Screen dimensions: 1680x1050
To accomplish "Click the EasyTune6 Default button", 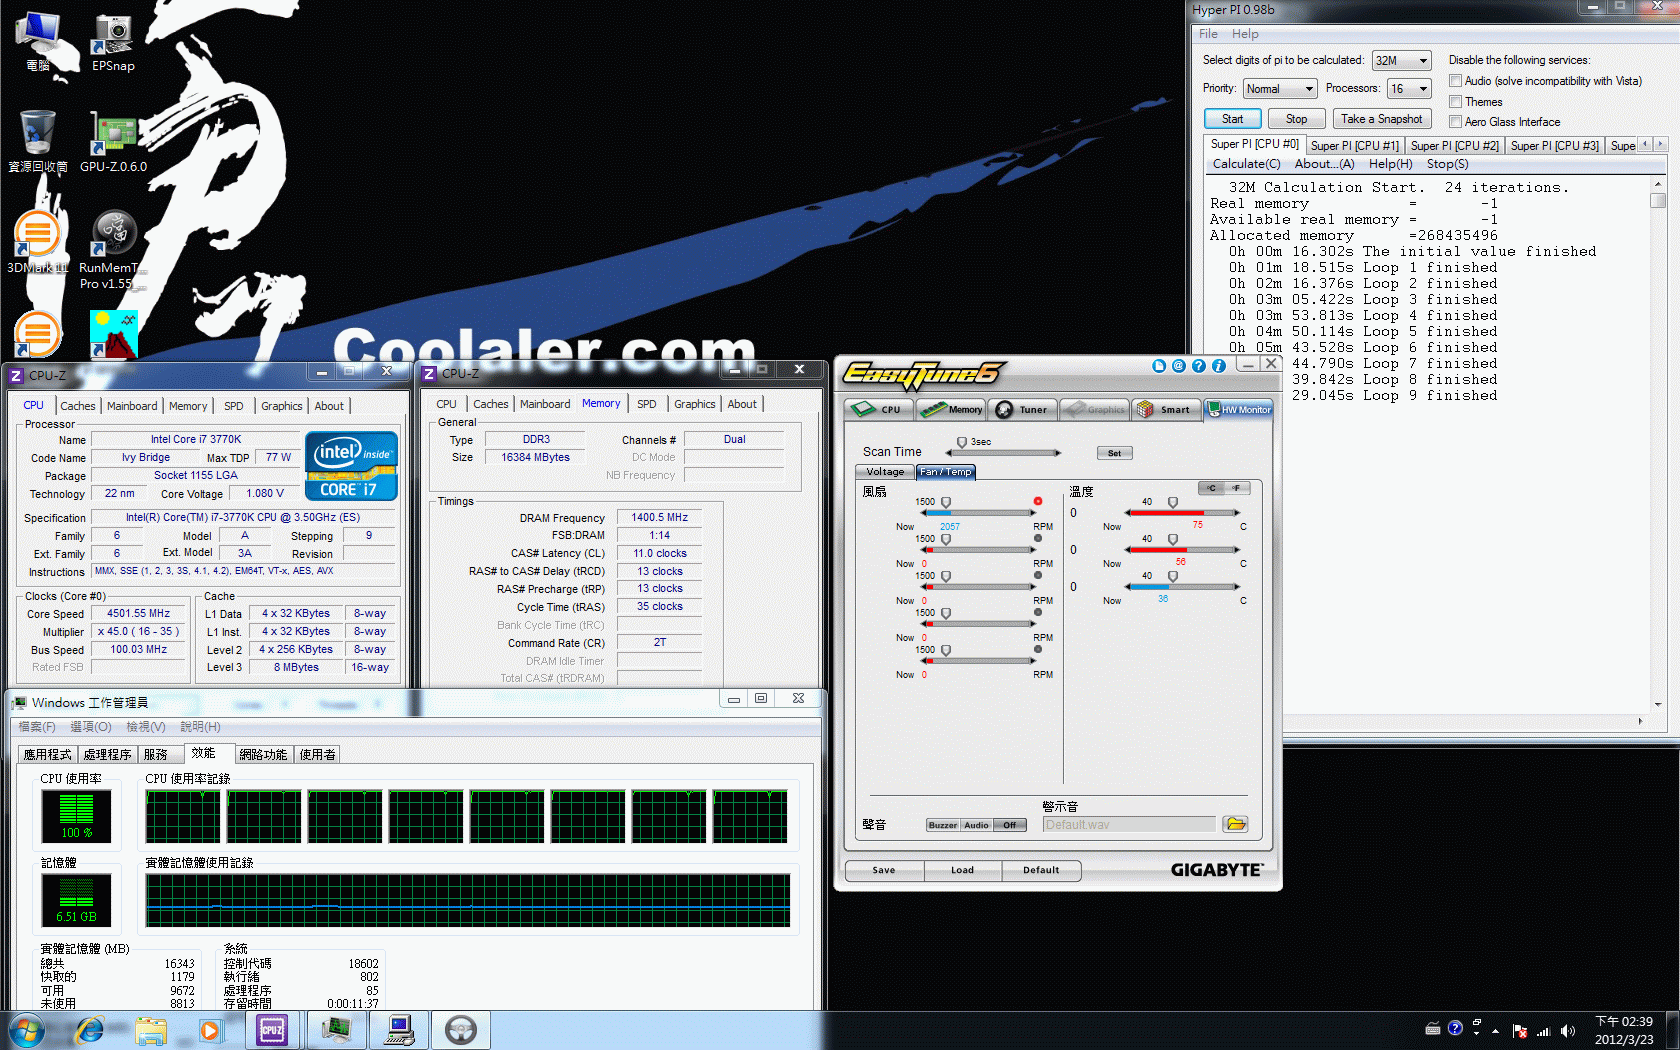I will (1041, 870).
